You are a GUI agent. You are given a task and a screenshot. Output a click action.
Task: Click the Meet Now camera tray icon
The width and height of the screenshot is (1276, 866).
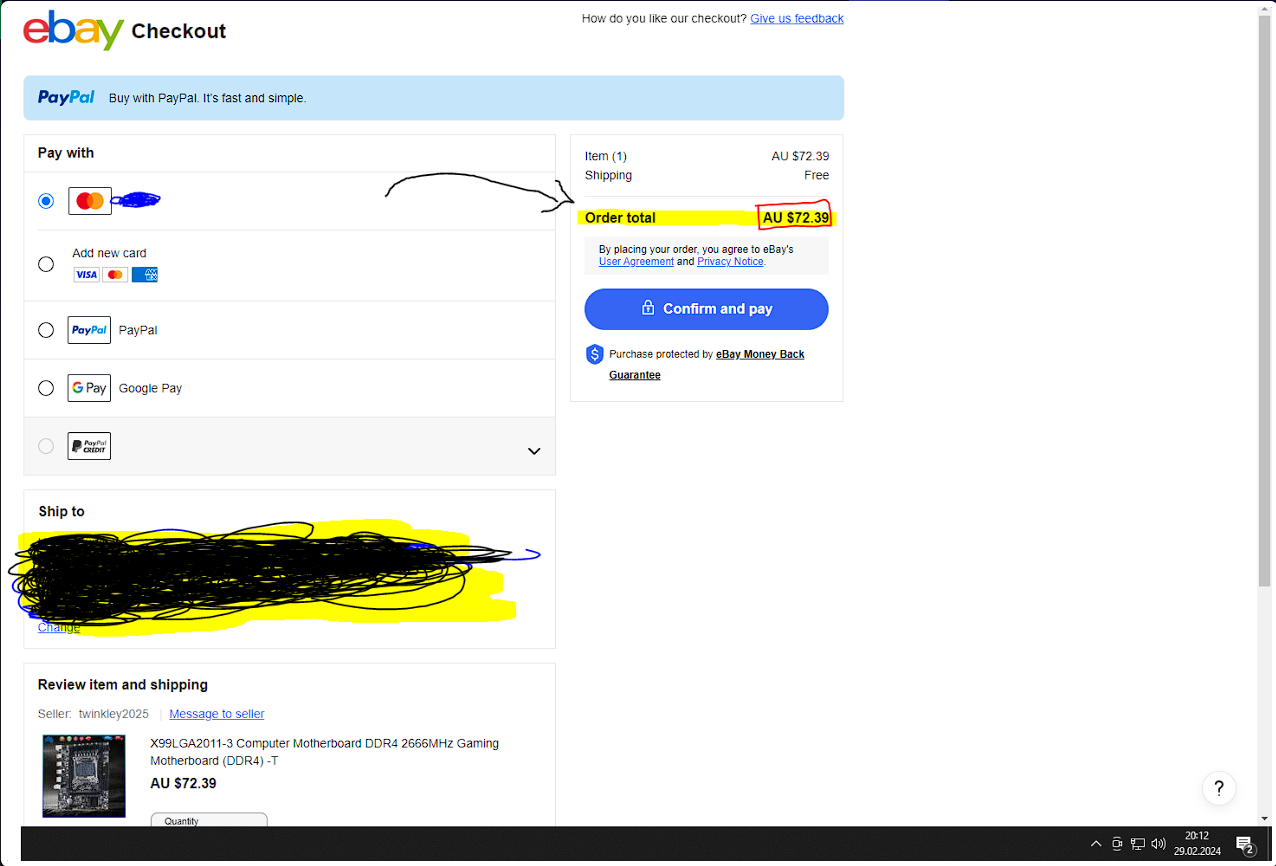pos(1117,844)
